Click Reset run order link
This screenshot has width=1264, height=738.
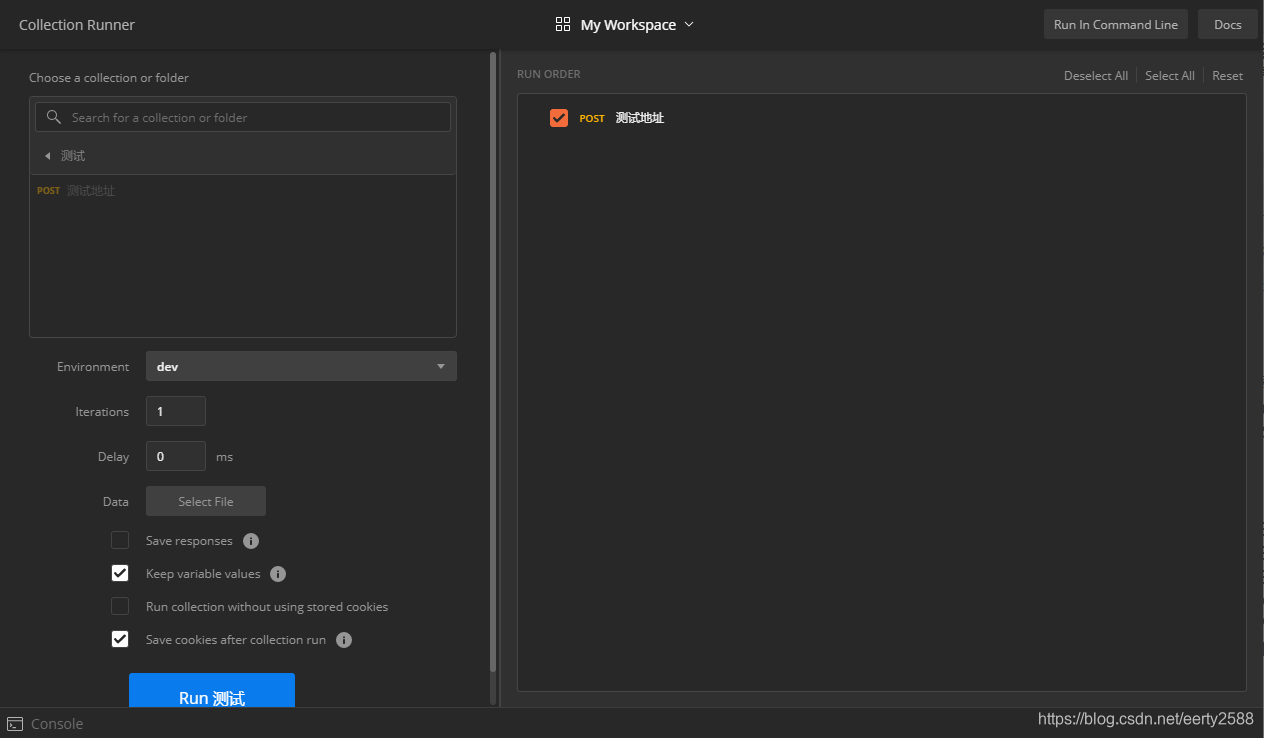pyautogui.click(x=1228, y=76)
